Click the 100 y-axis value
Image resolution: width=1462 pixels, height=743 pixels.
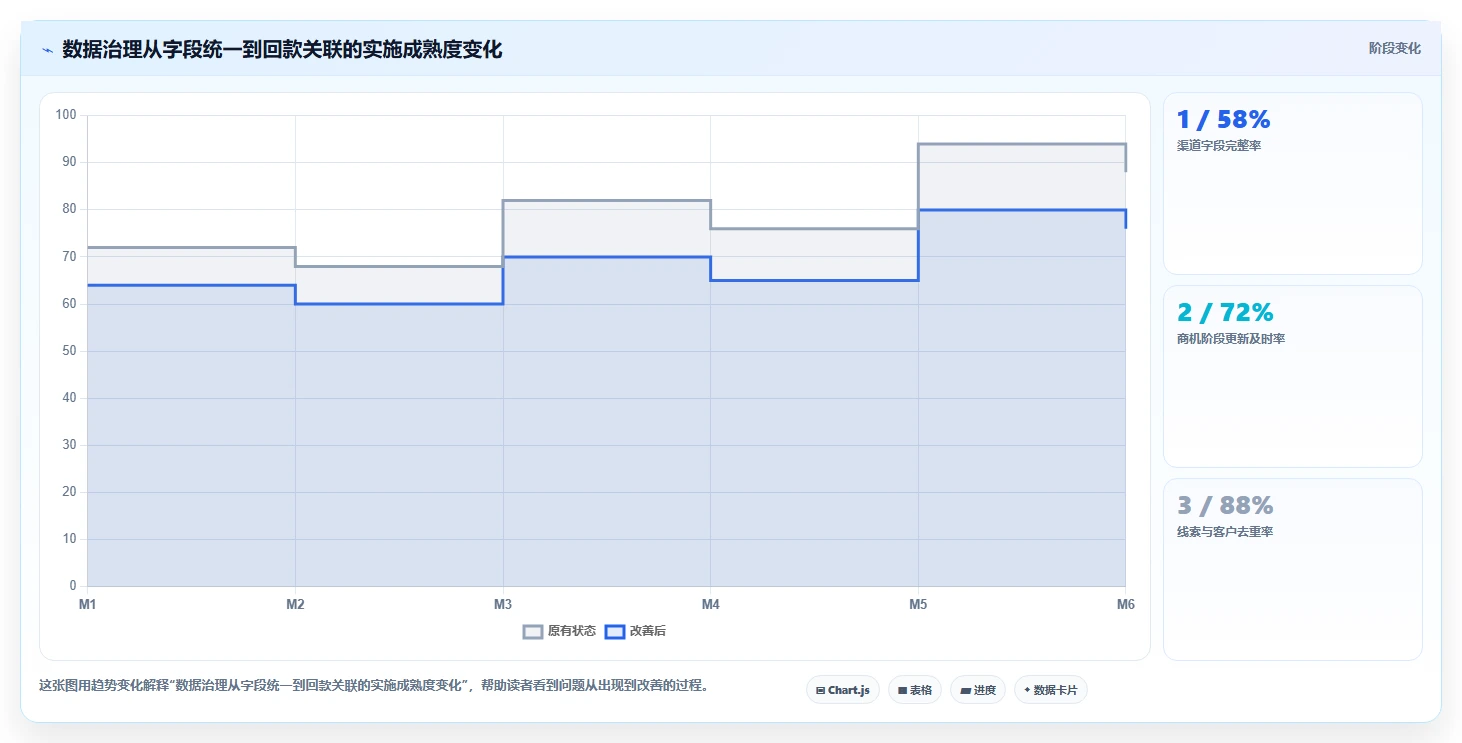click(x=66, y=115)
